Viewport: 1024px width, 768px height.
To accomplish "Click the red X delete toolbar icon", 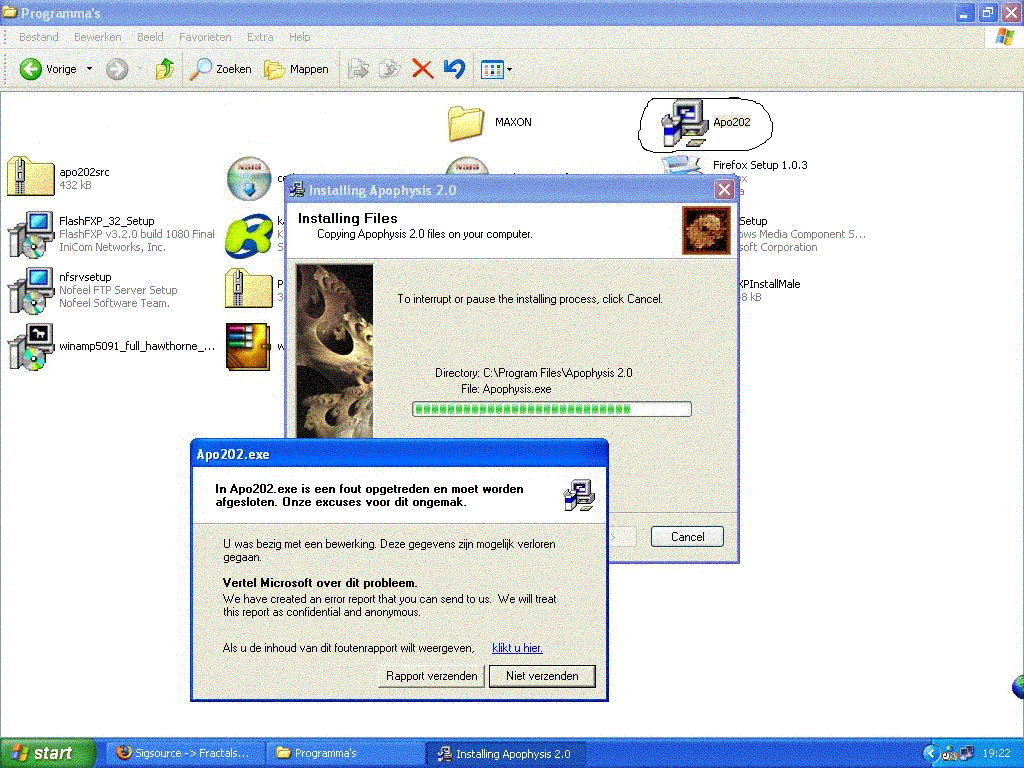I will [x=422, y=69].
